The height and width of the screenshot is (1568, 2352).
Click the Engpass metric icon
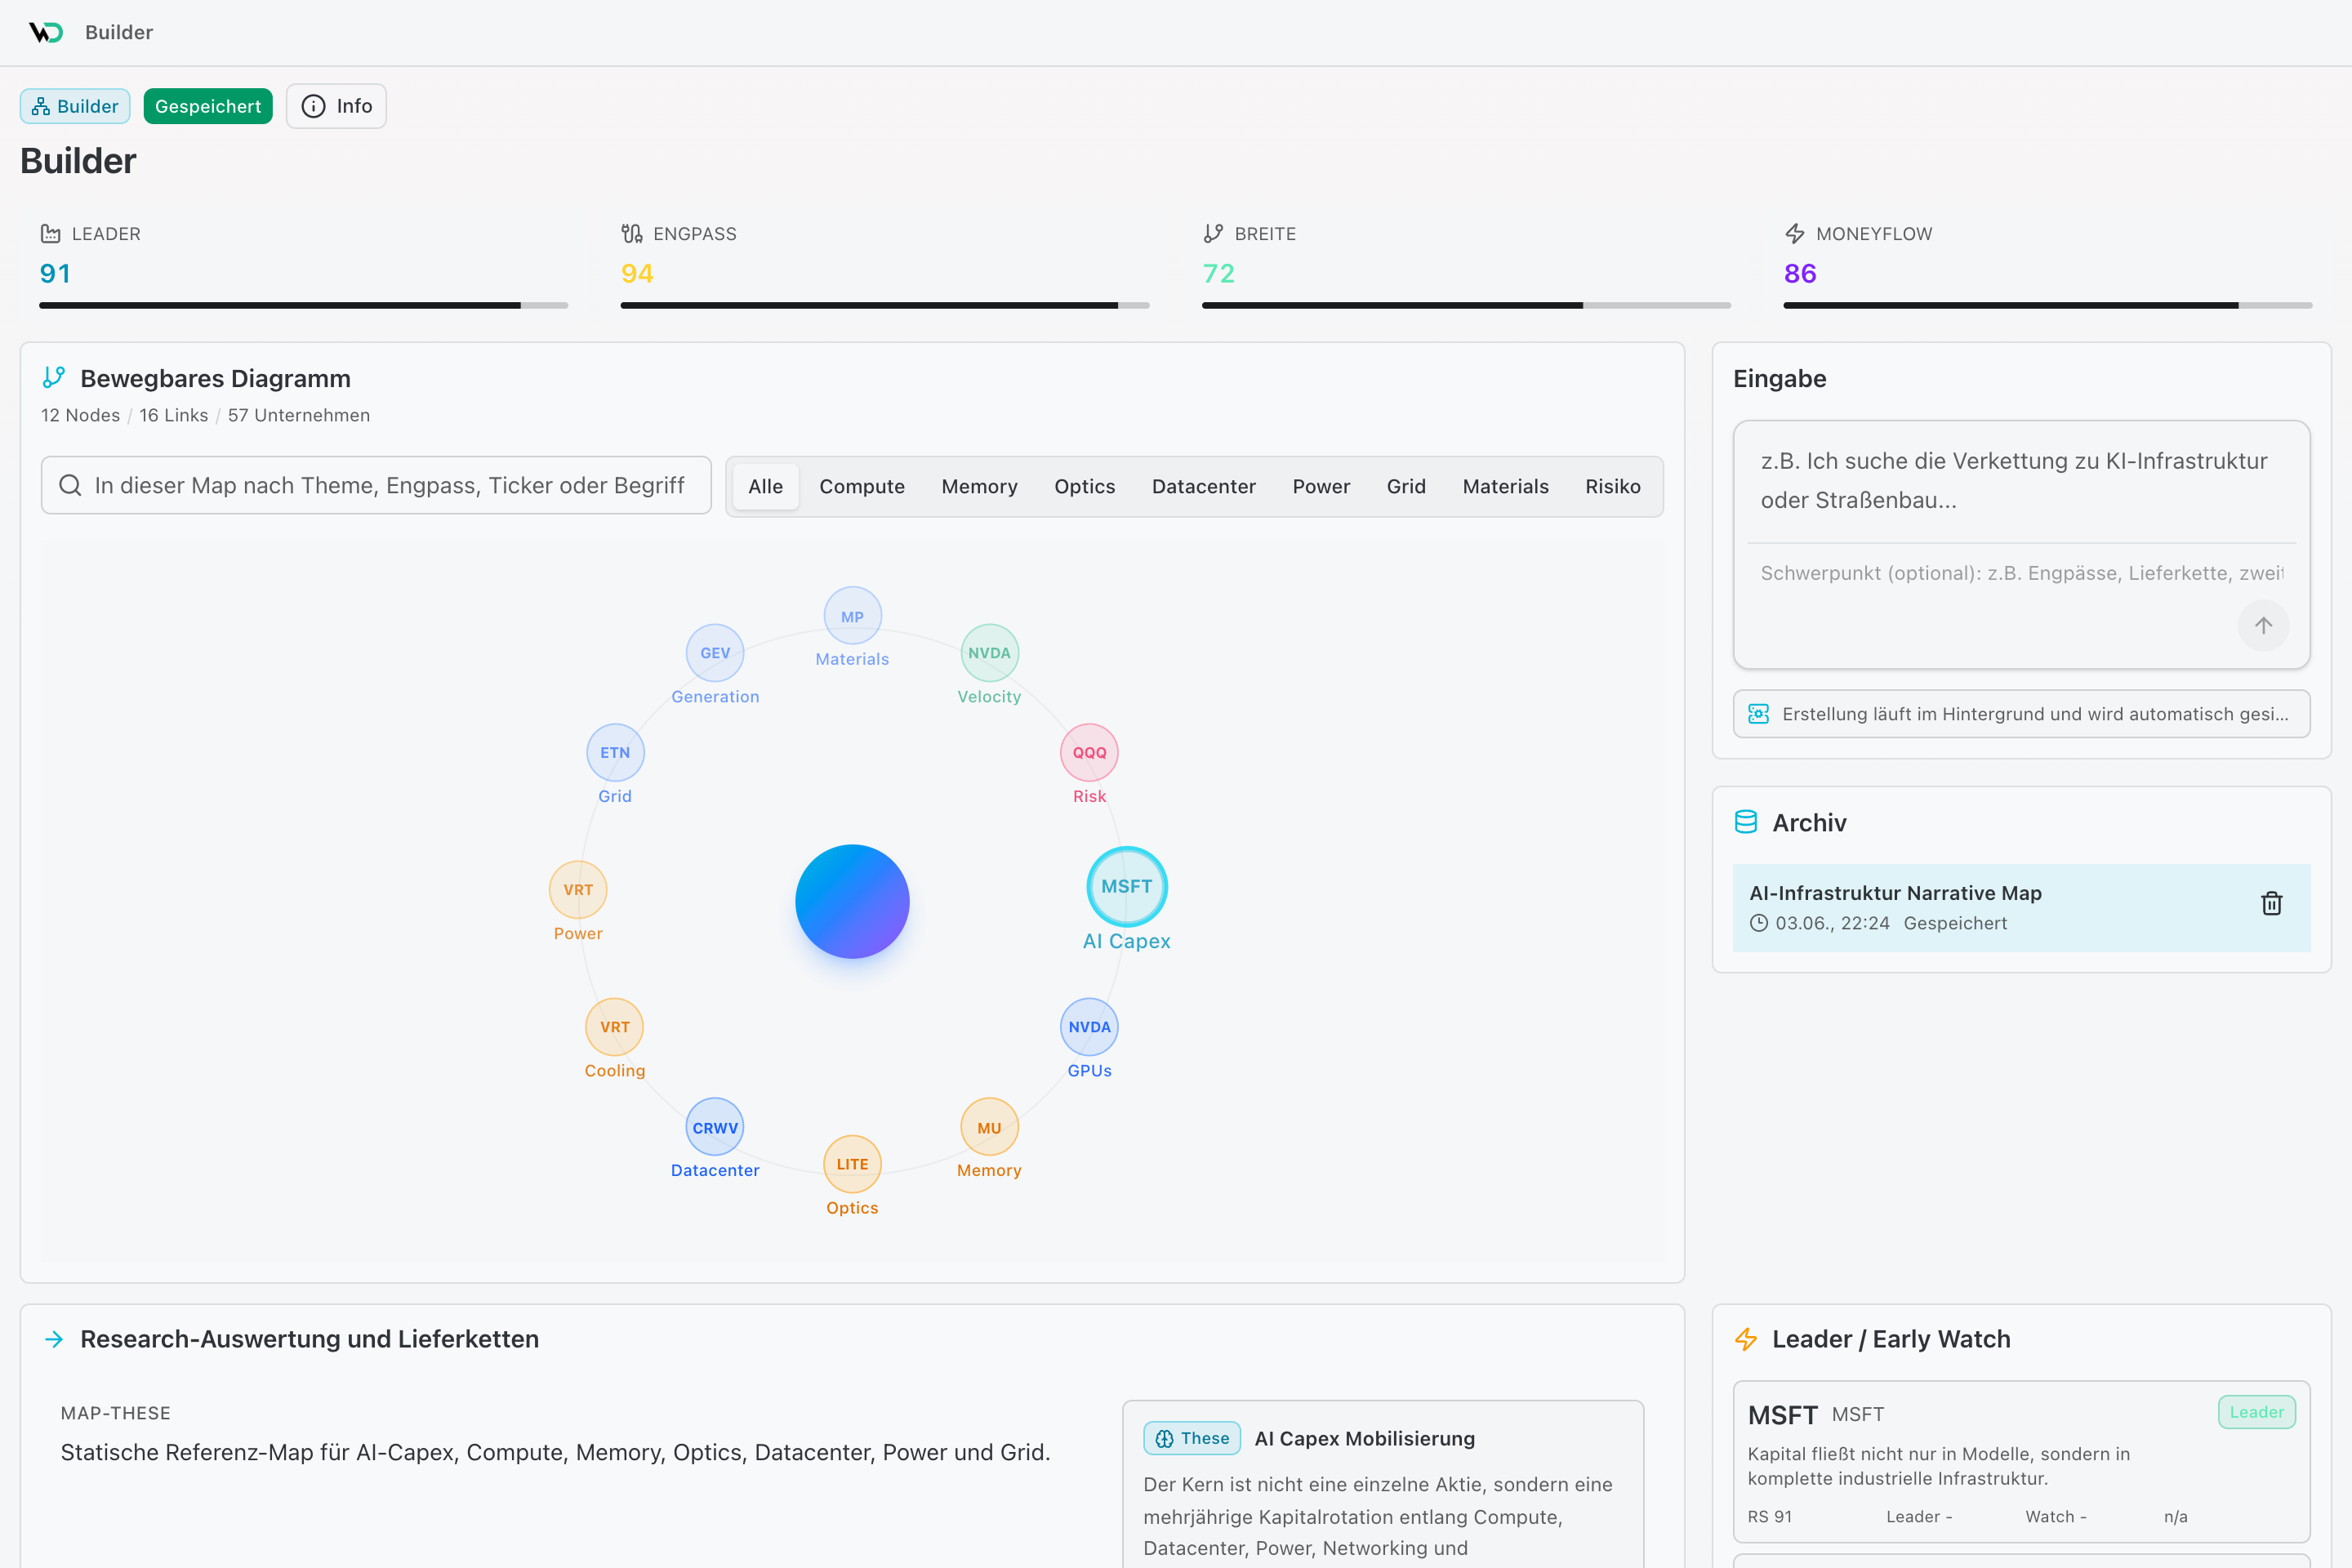pos(632,233)
